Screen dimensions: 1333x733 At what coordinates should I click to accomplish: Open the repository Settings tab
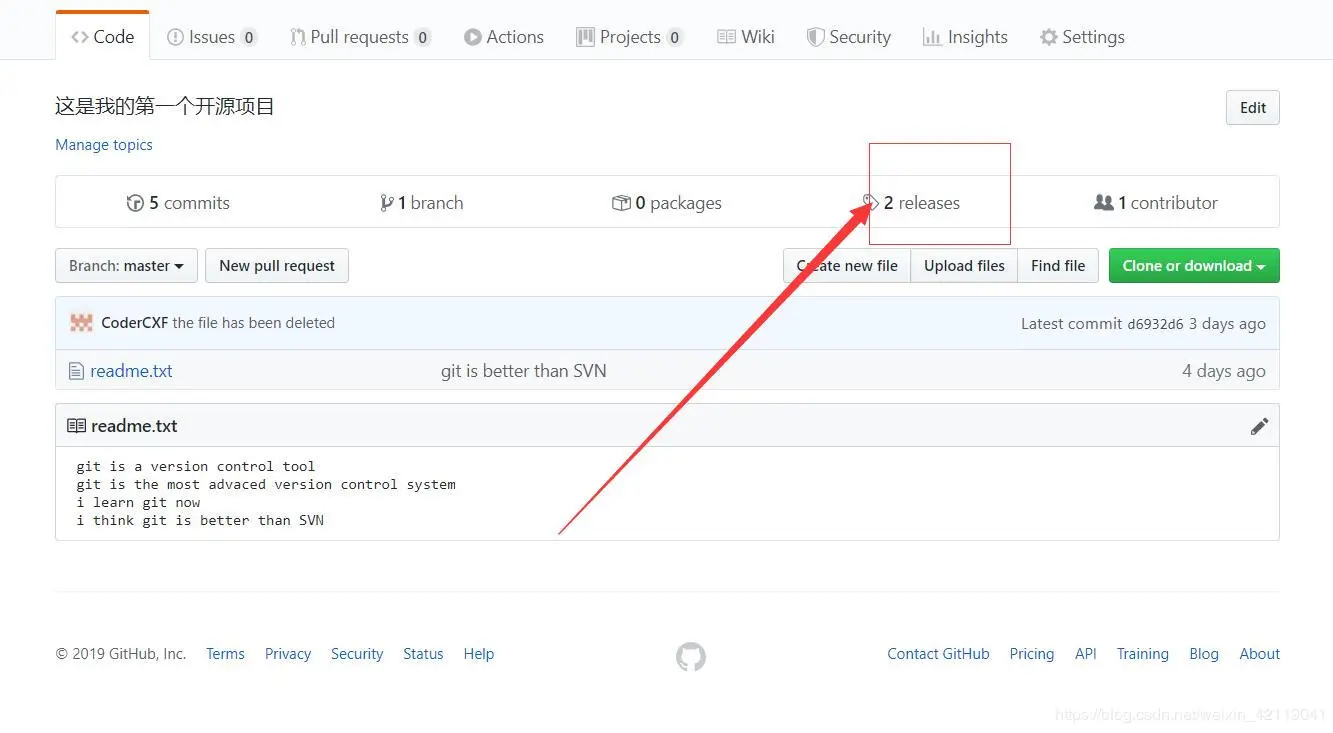(1082, 37)
